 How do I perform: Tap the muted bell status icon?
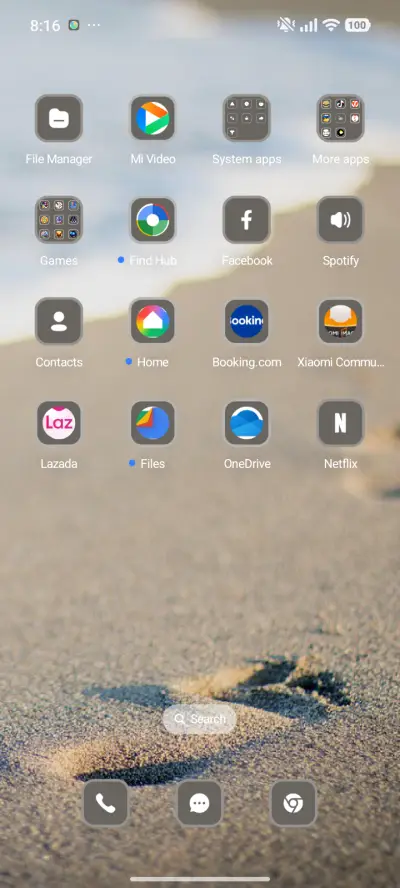286,25
